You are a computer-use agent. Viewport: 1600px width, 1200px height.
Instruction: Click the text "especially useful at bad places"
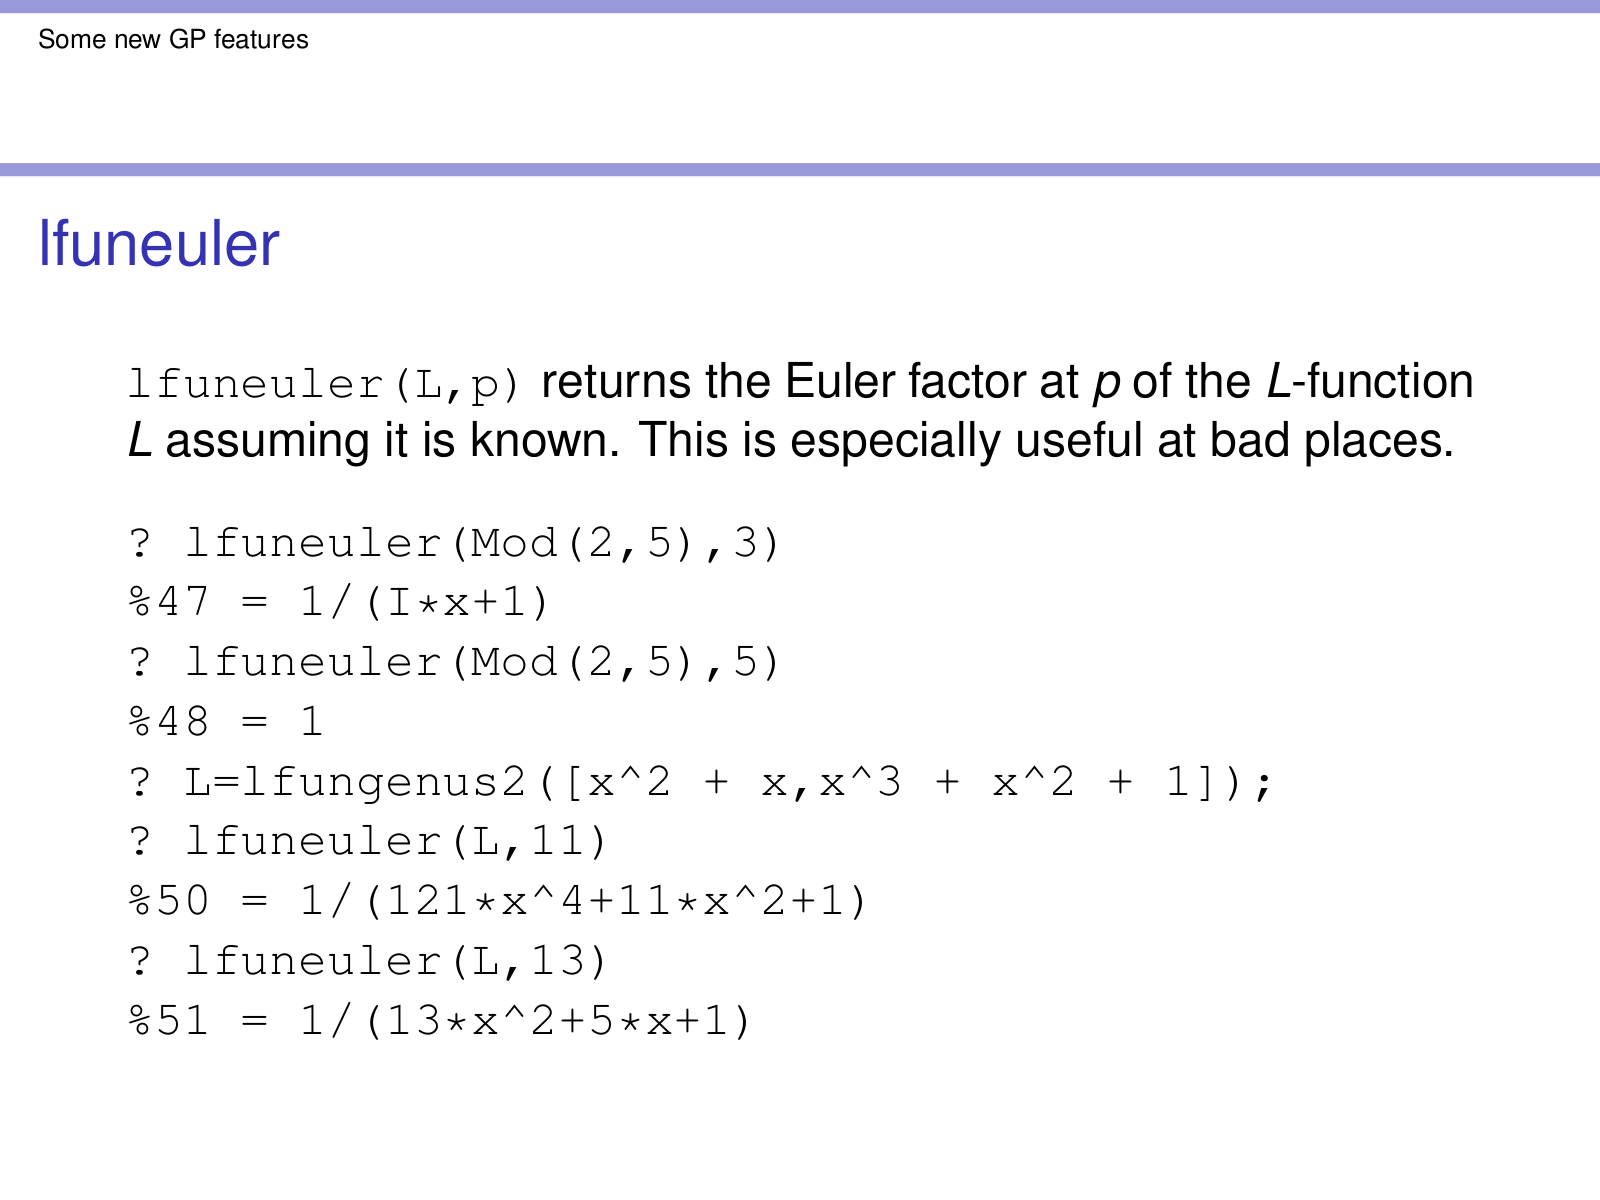(x=1121, y=441)
